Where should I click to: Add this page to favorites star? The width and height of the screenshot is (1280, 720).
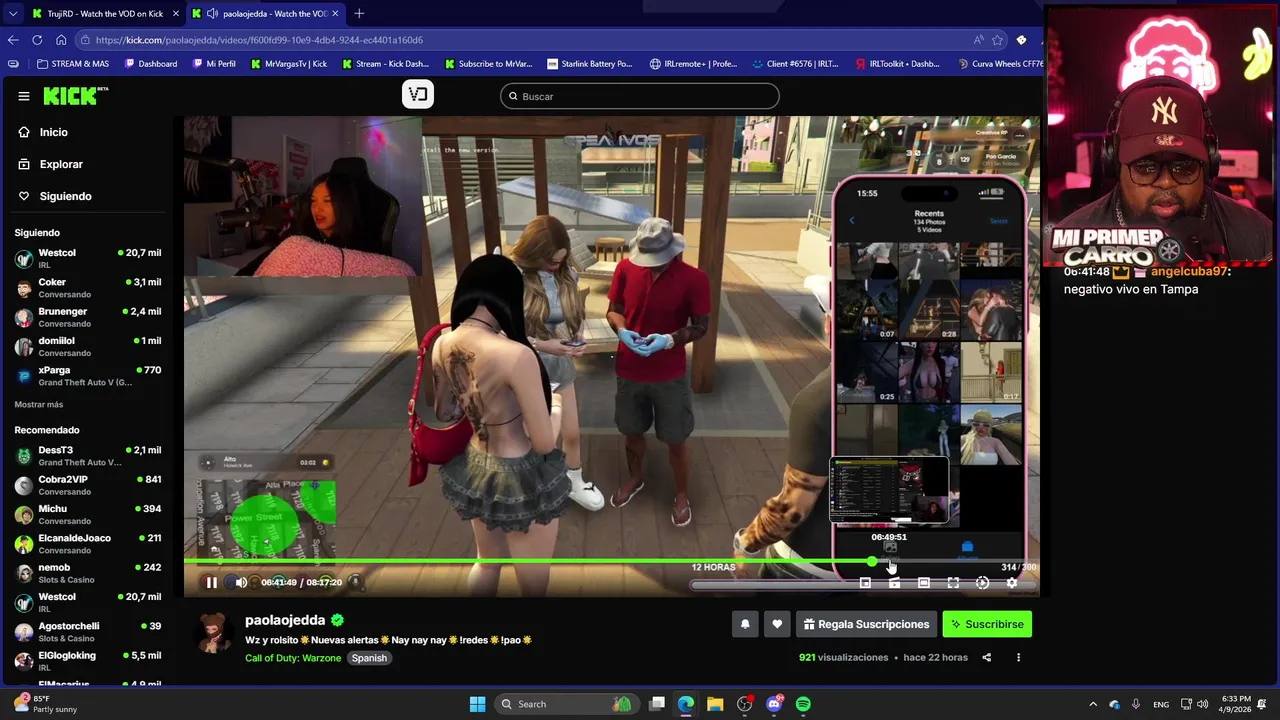coord(997,40)
